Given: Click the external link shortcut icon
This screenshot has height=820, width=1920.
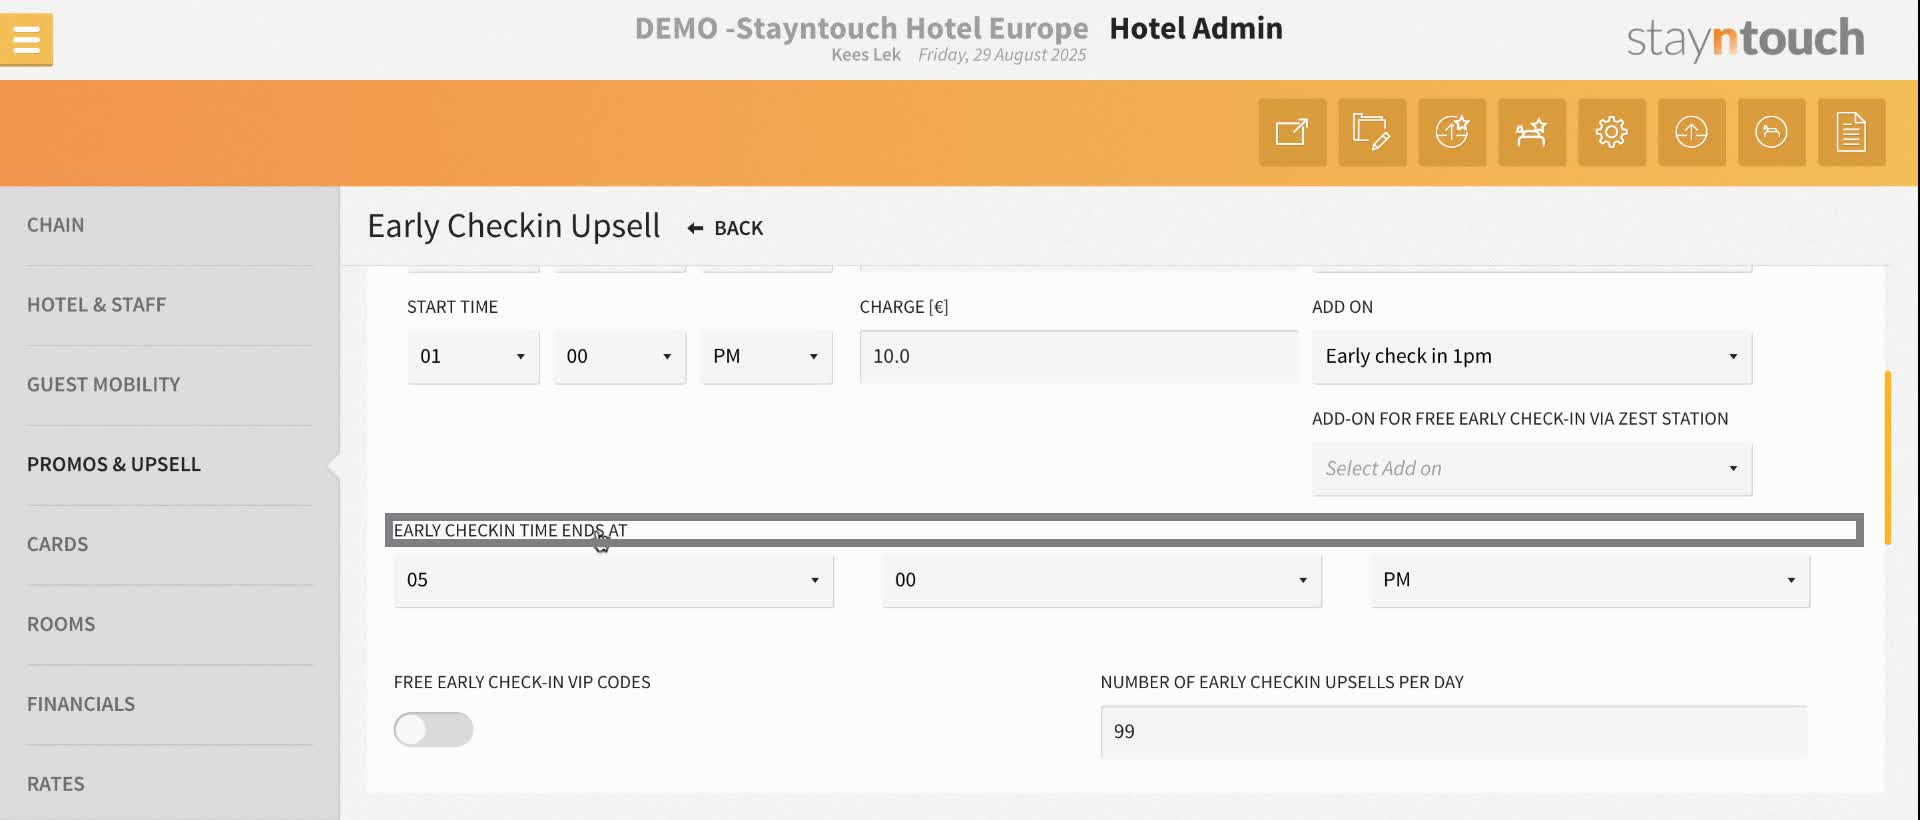Looking at the screenshot, I should [x=1292, y=132].
